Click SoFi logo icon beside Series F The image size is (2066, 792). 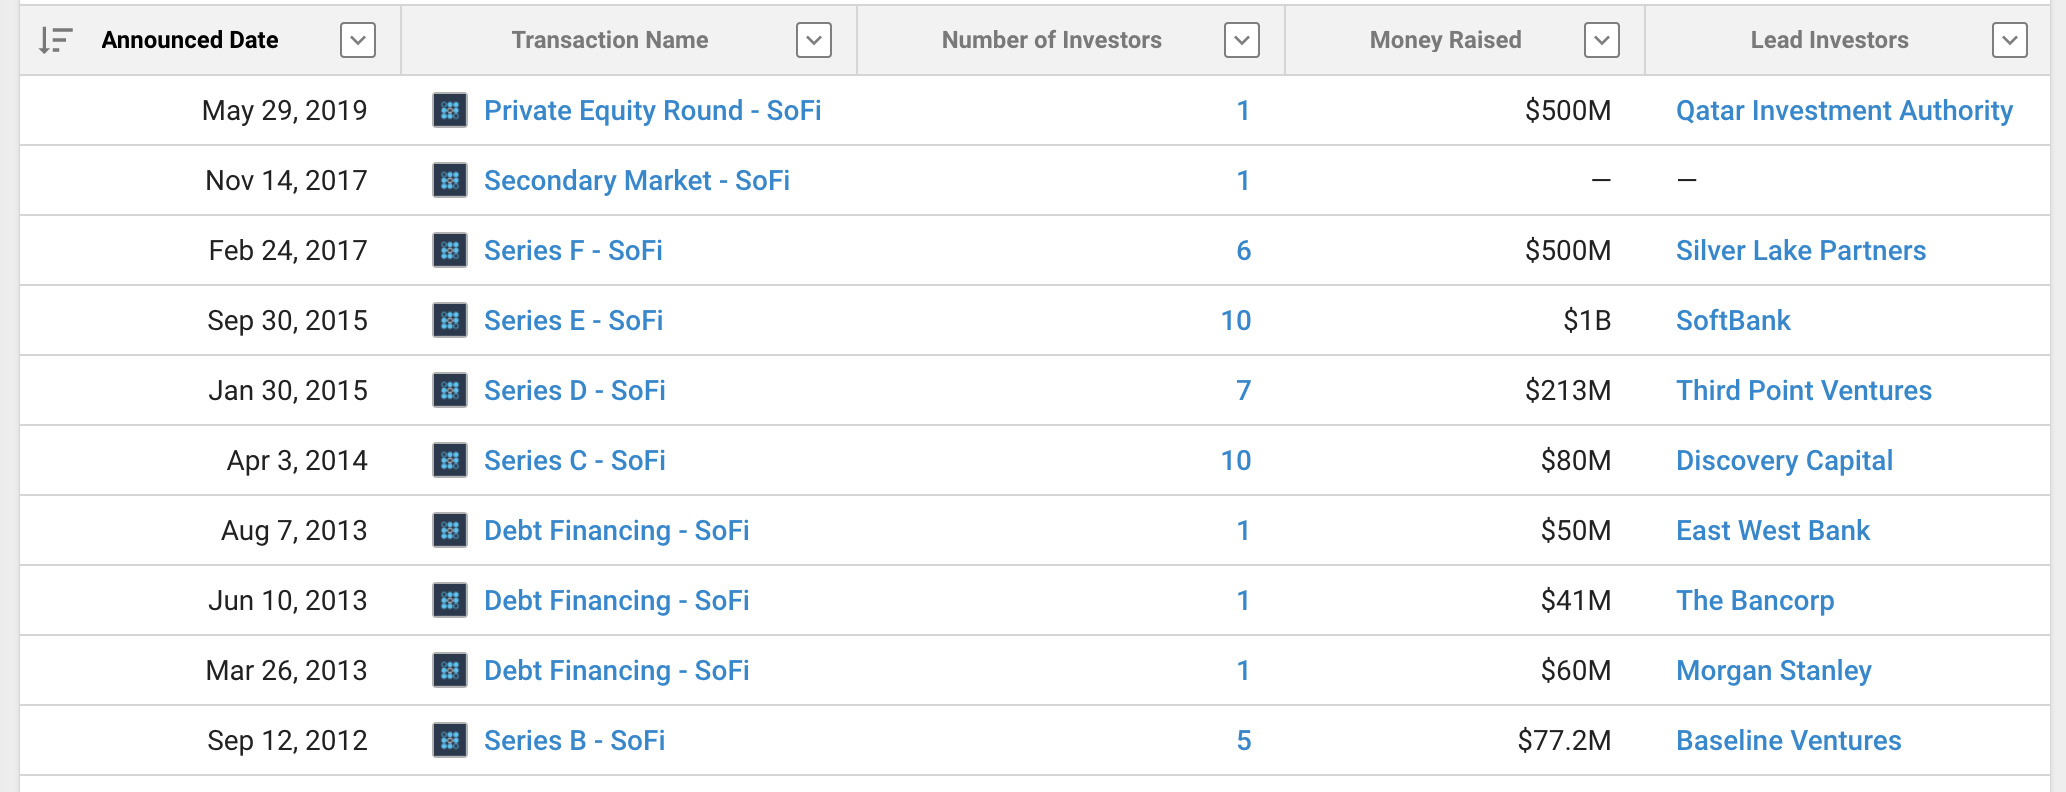[450, 250]
